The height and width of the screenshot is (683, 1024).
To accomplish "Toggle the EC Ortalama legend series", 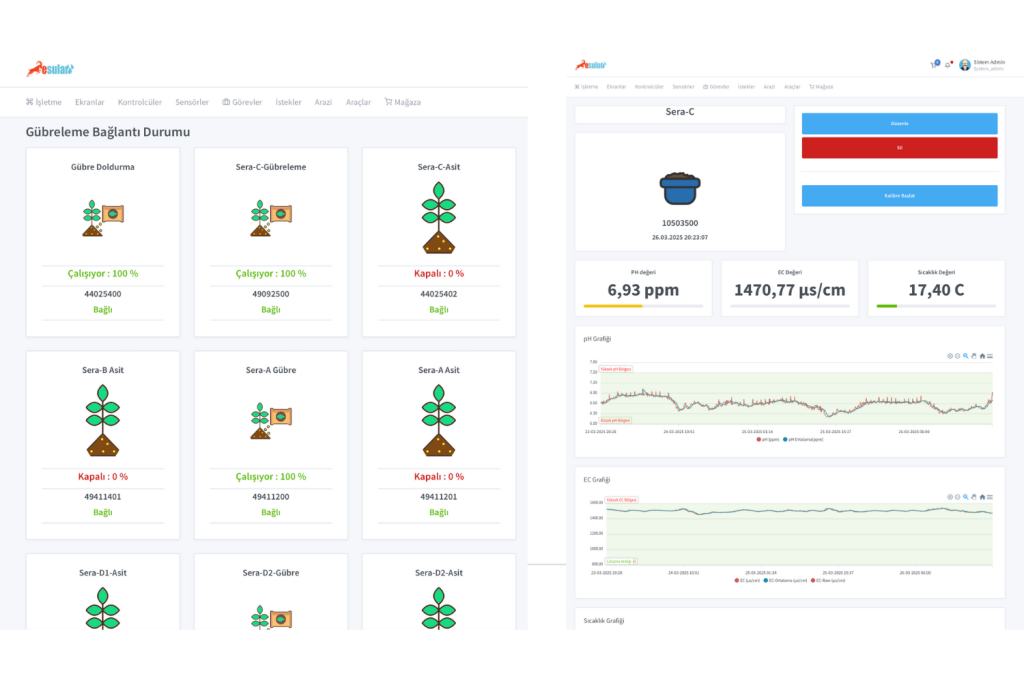I will [x=787, y=580].
